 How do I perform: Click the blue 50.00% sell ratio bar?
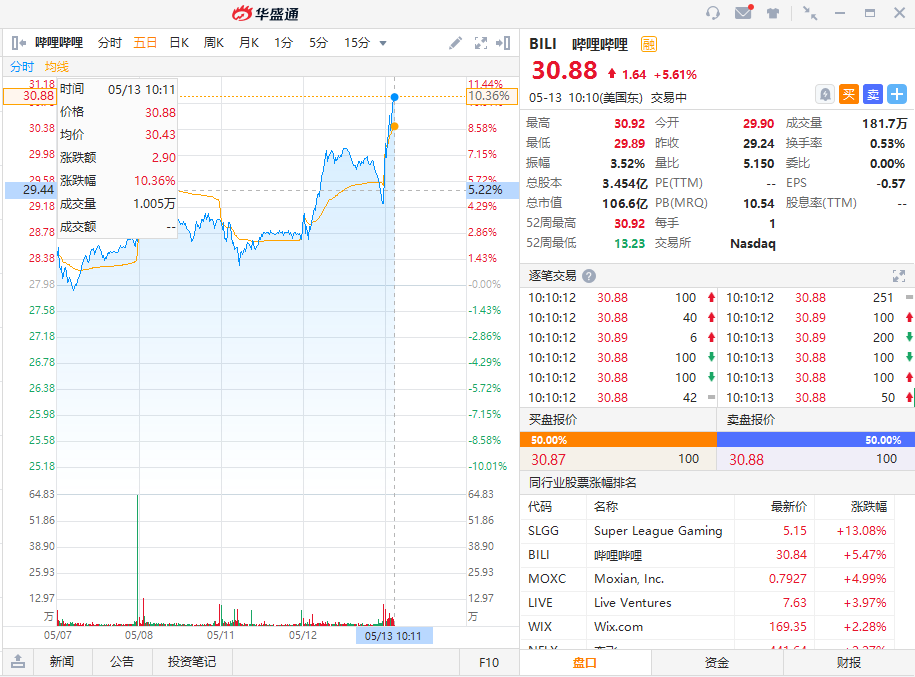coord(816,439)
